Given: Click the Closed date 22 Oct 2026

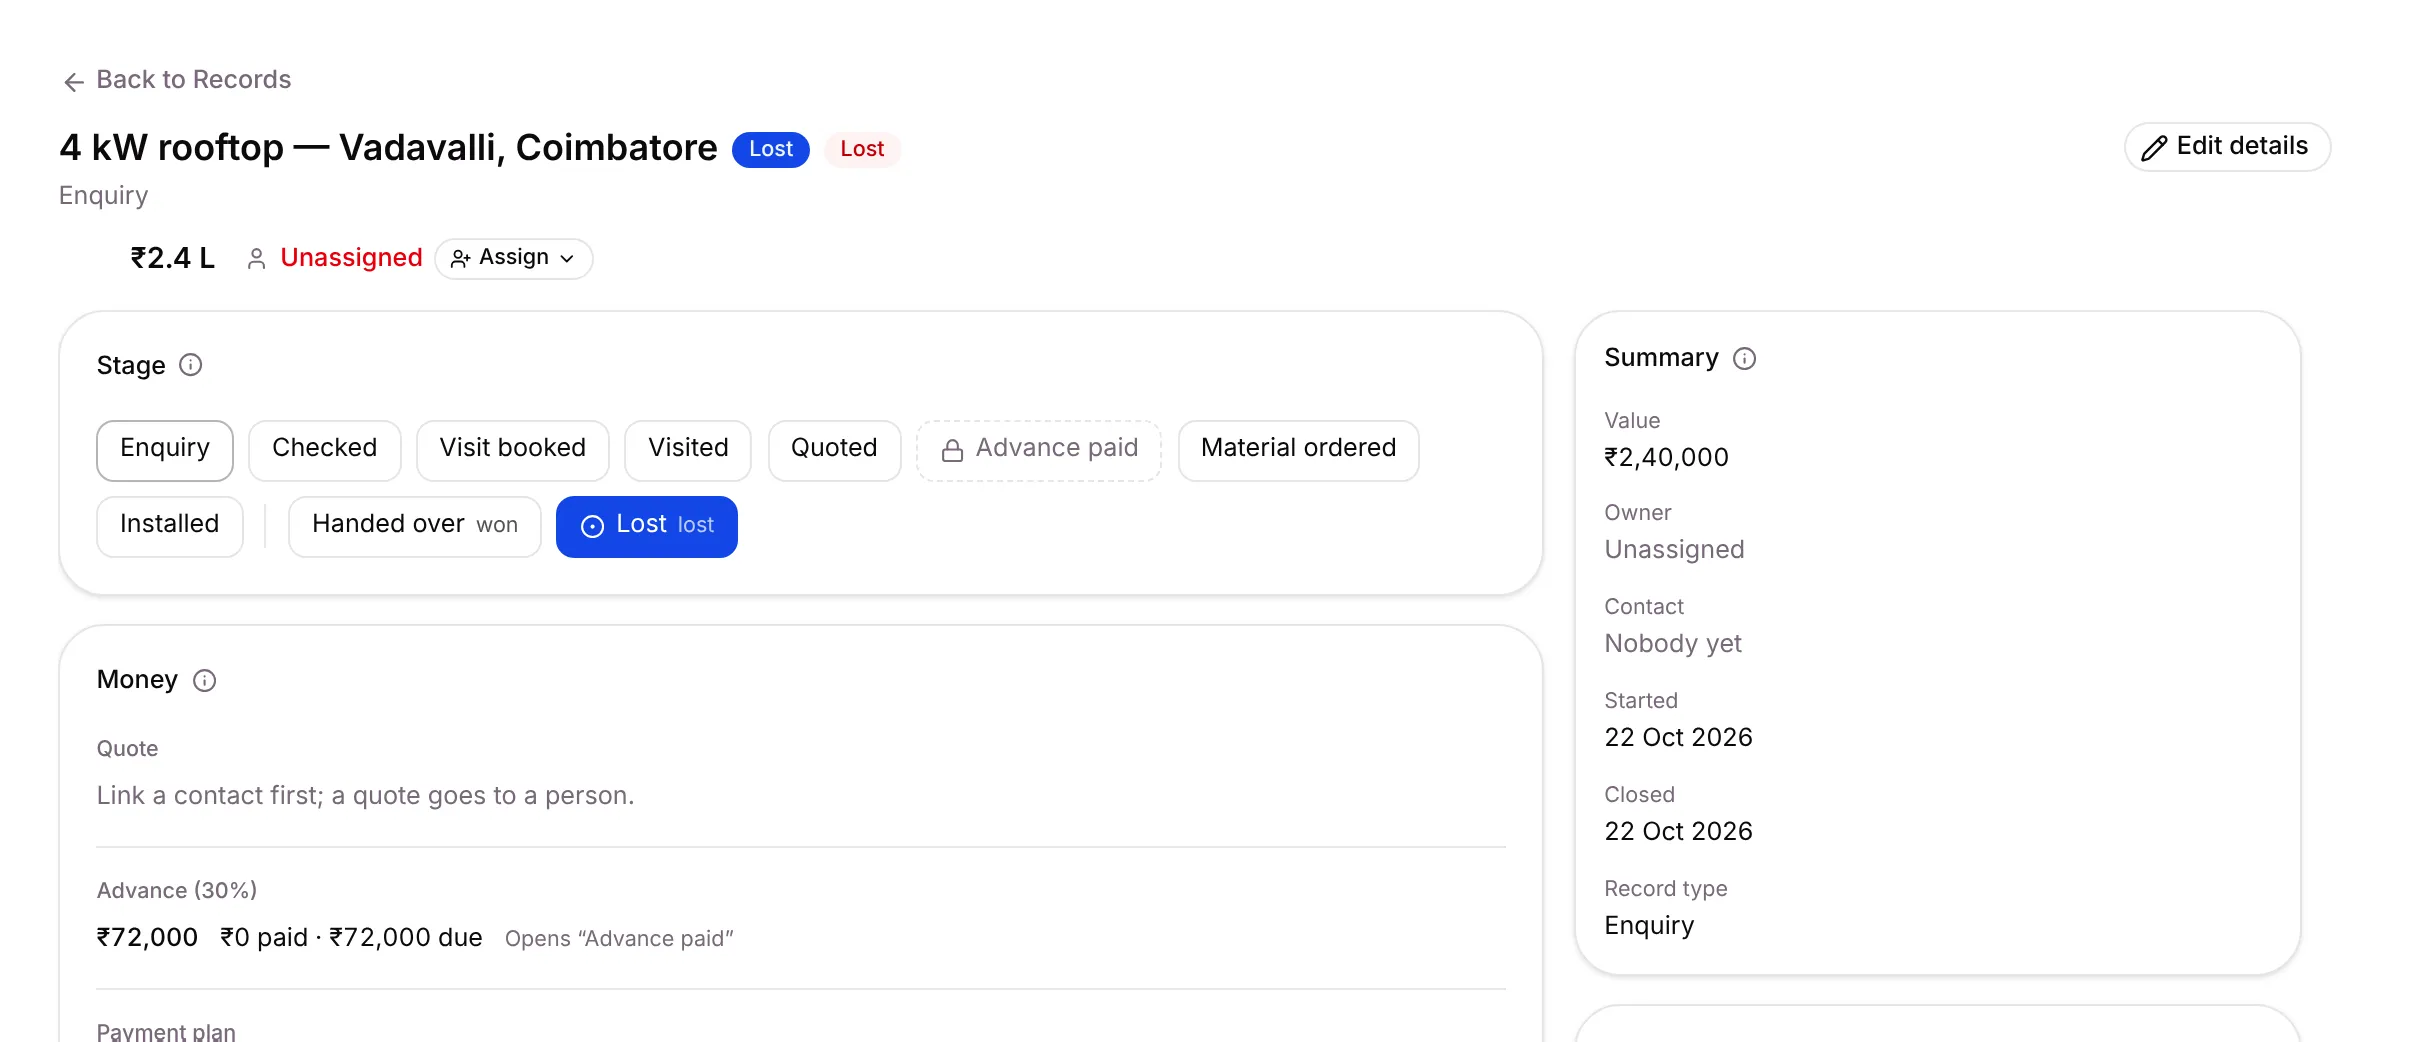Looking at the screenshot, I should (x=1678, y=831).
